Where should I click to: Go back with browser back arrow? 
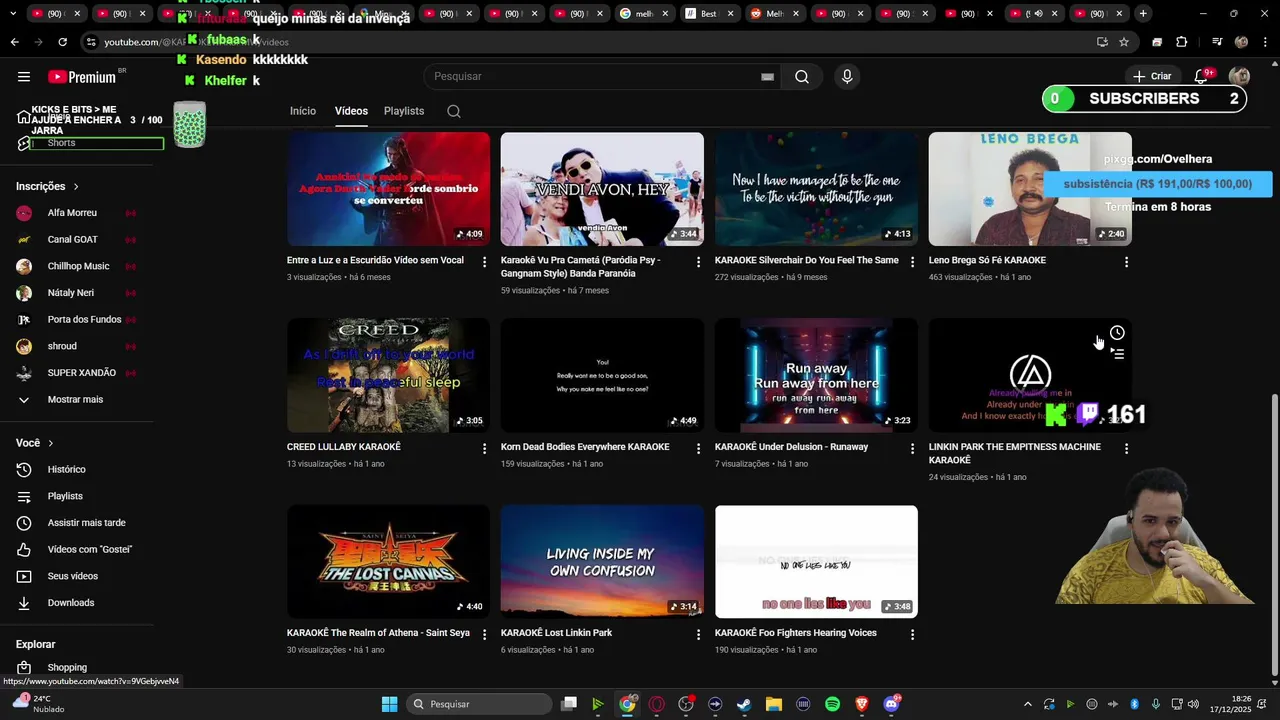coord(14,42)
